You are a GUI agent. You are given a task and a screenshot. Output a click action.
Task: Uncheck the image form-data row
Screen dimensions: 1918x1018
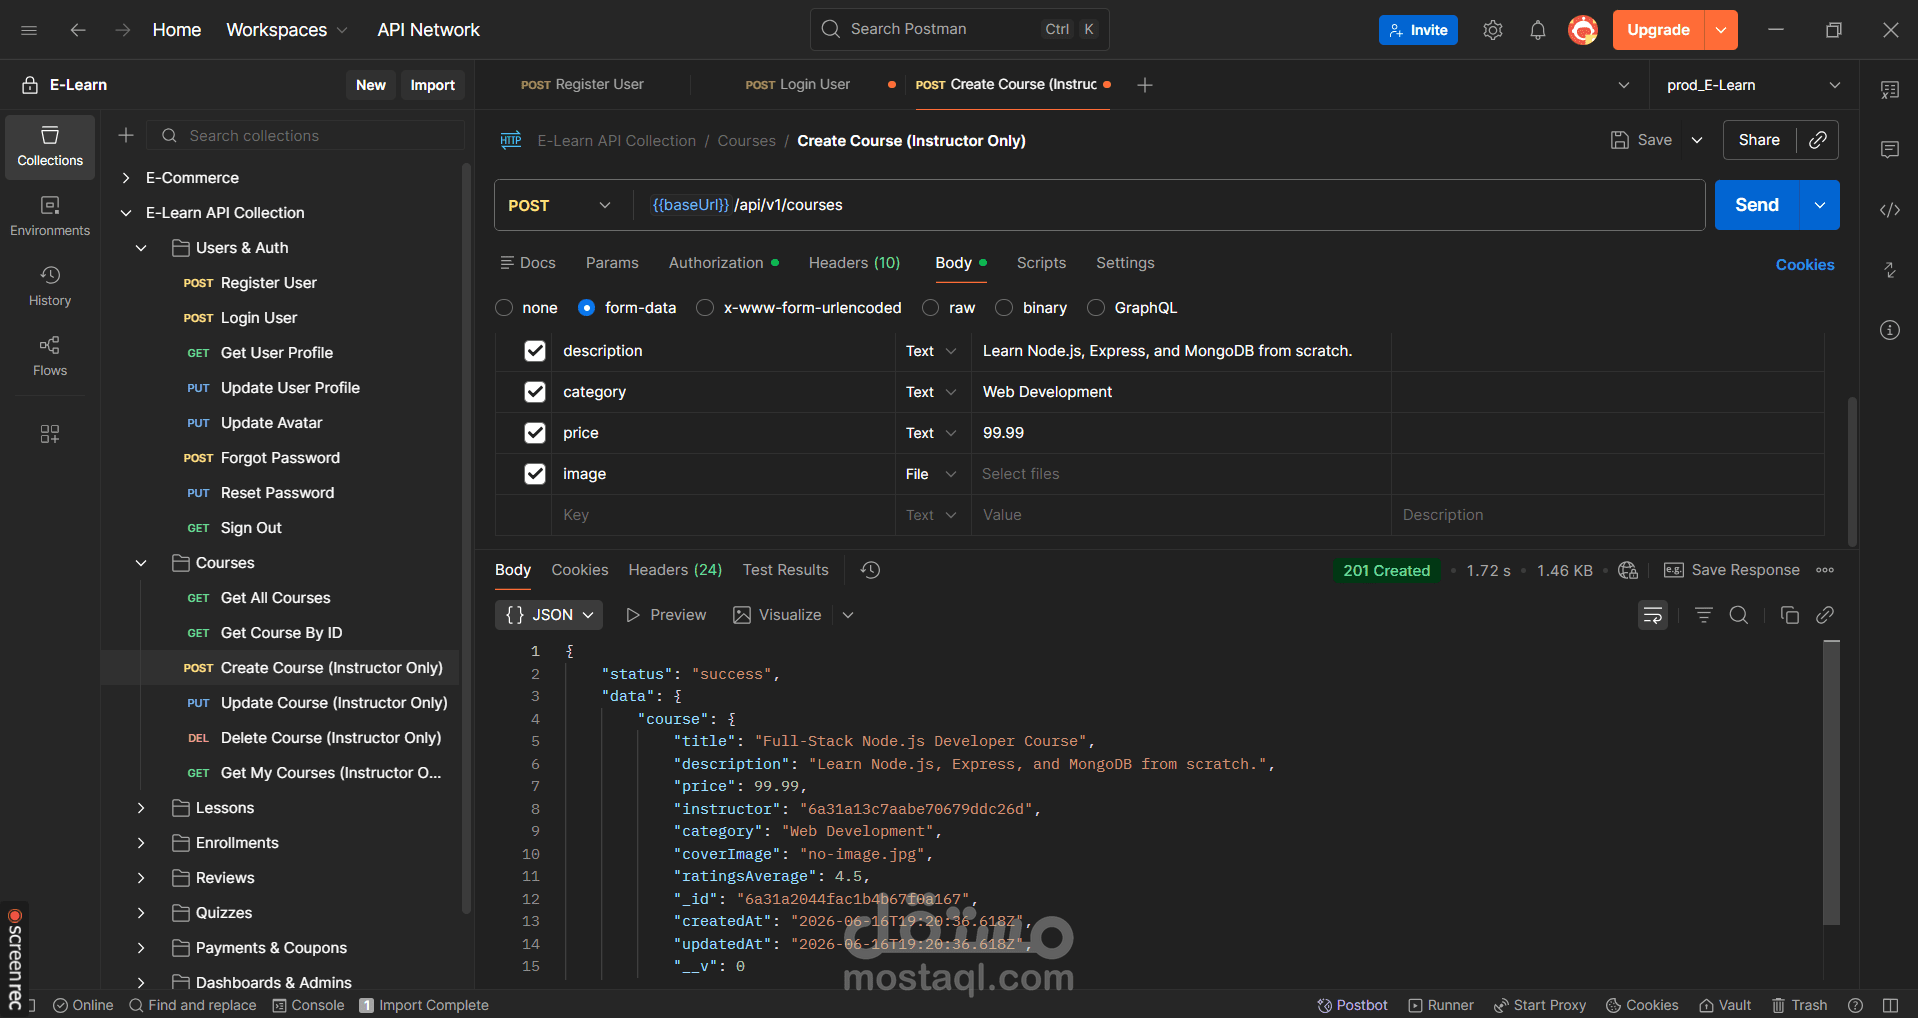pyautogui.click(x=535, y=474)
